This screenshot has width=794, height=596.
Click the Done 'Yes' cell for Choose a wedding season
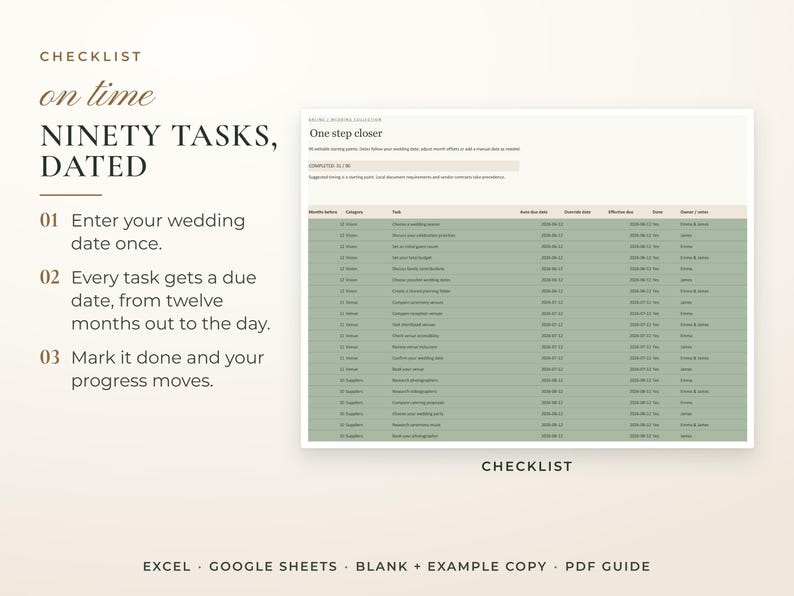(x=656, y=224)
